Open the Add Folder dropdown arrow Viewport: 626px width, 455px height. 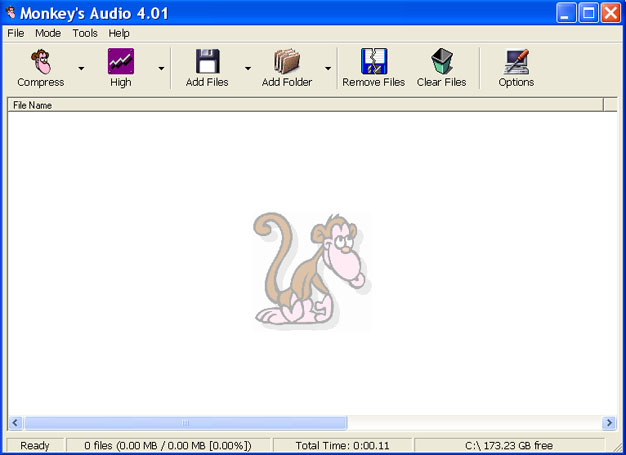[x=327, y=70]
